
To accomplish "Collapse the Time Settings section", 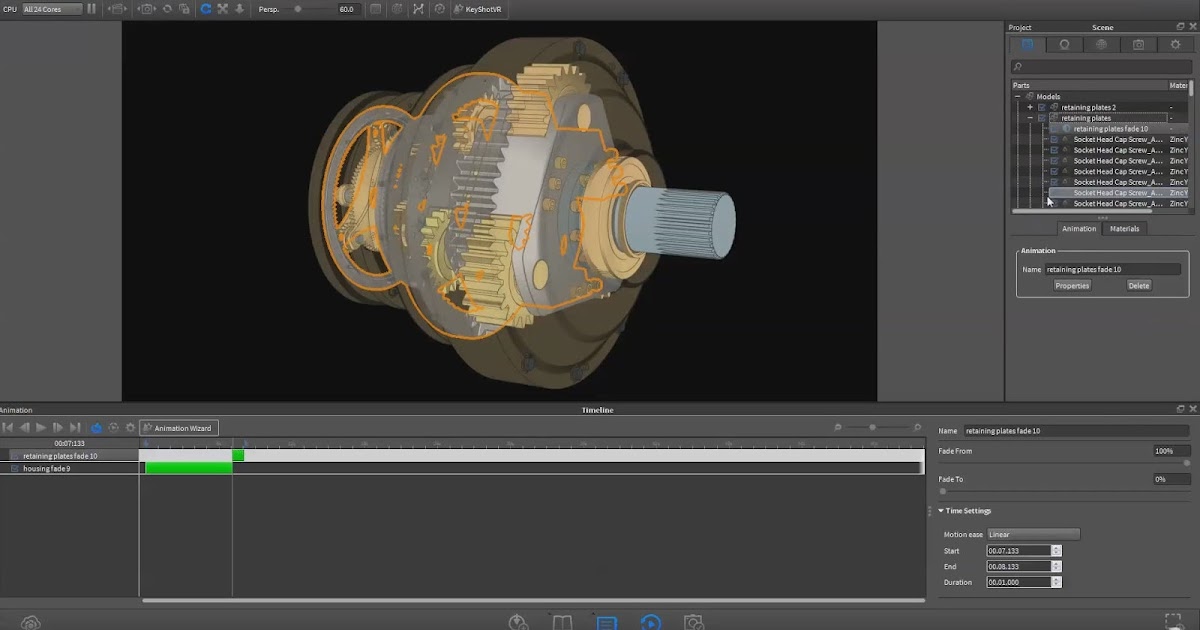I will (941, 511).
